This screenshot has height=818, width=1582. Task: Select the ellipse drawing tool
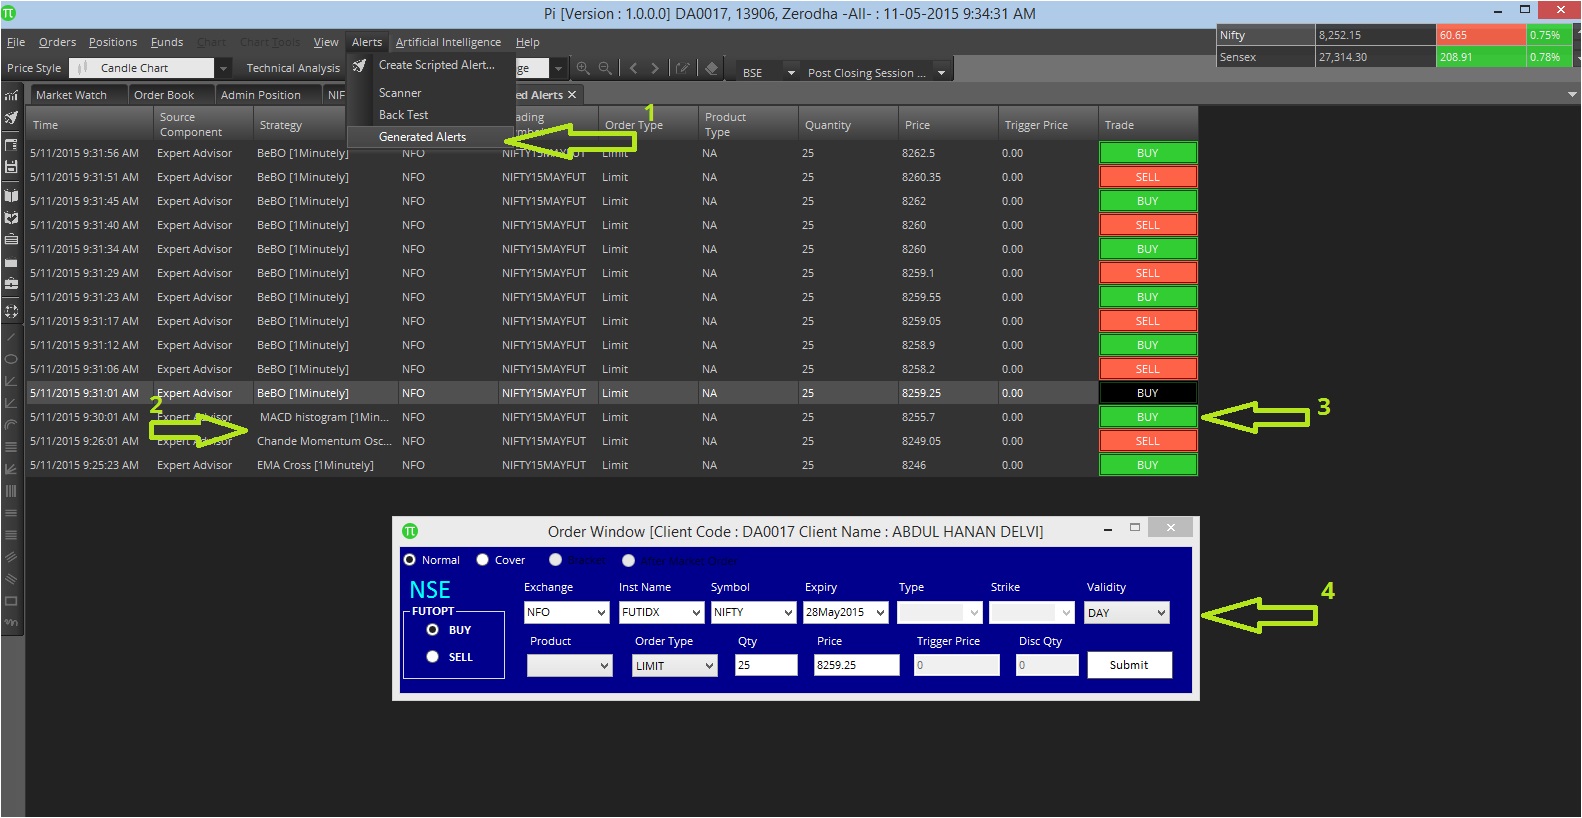pos(11,358)
